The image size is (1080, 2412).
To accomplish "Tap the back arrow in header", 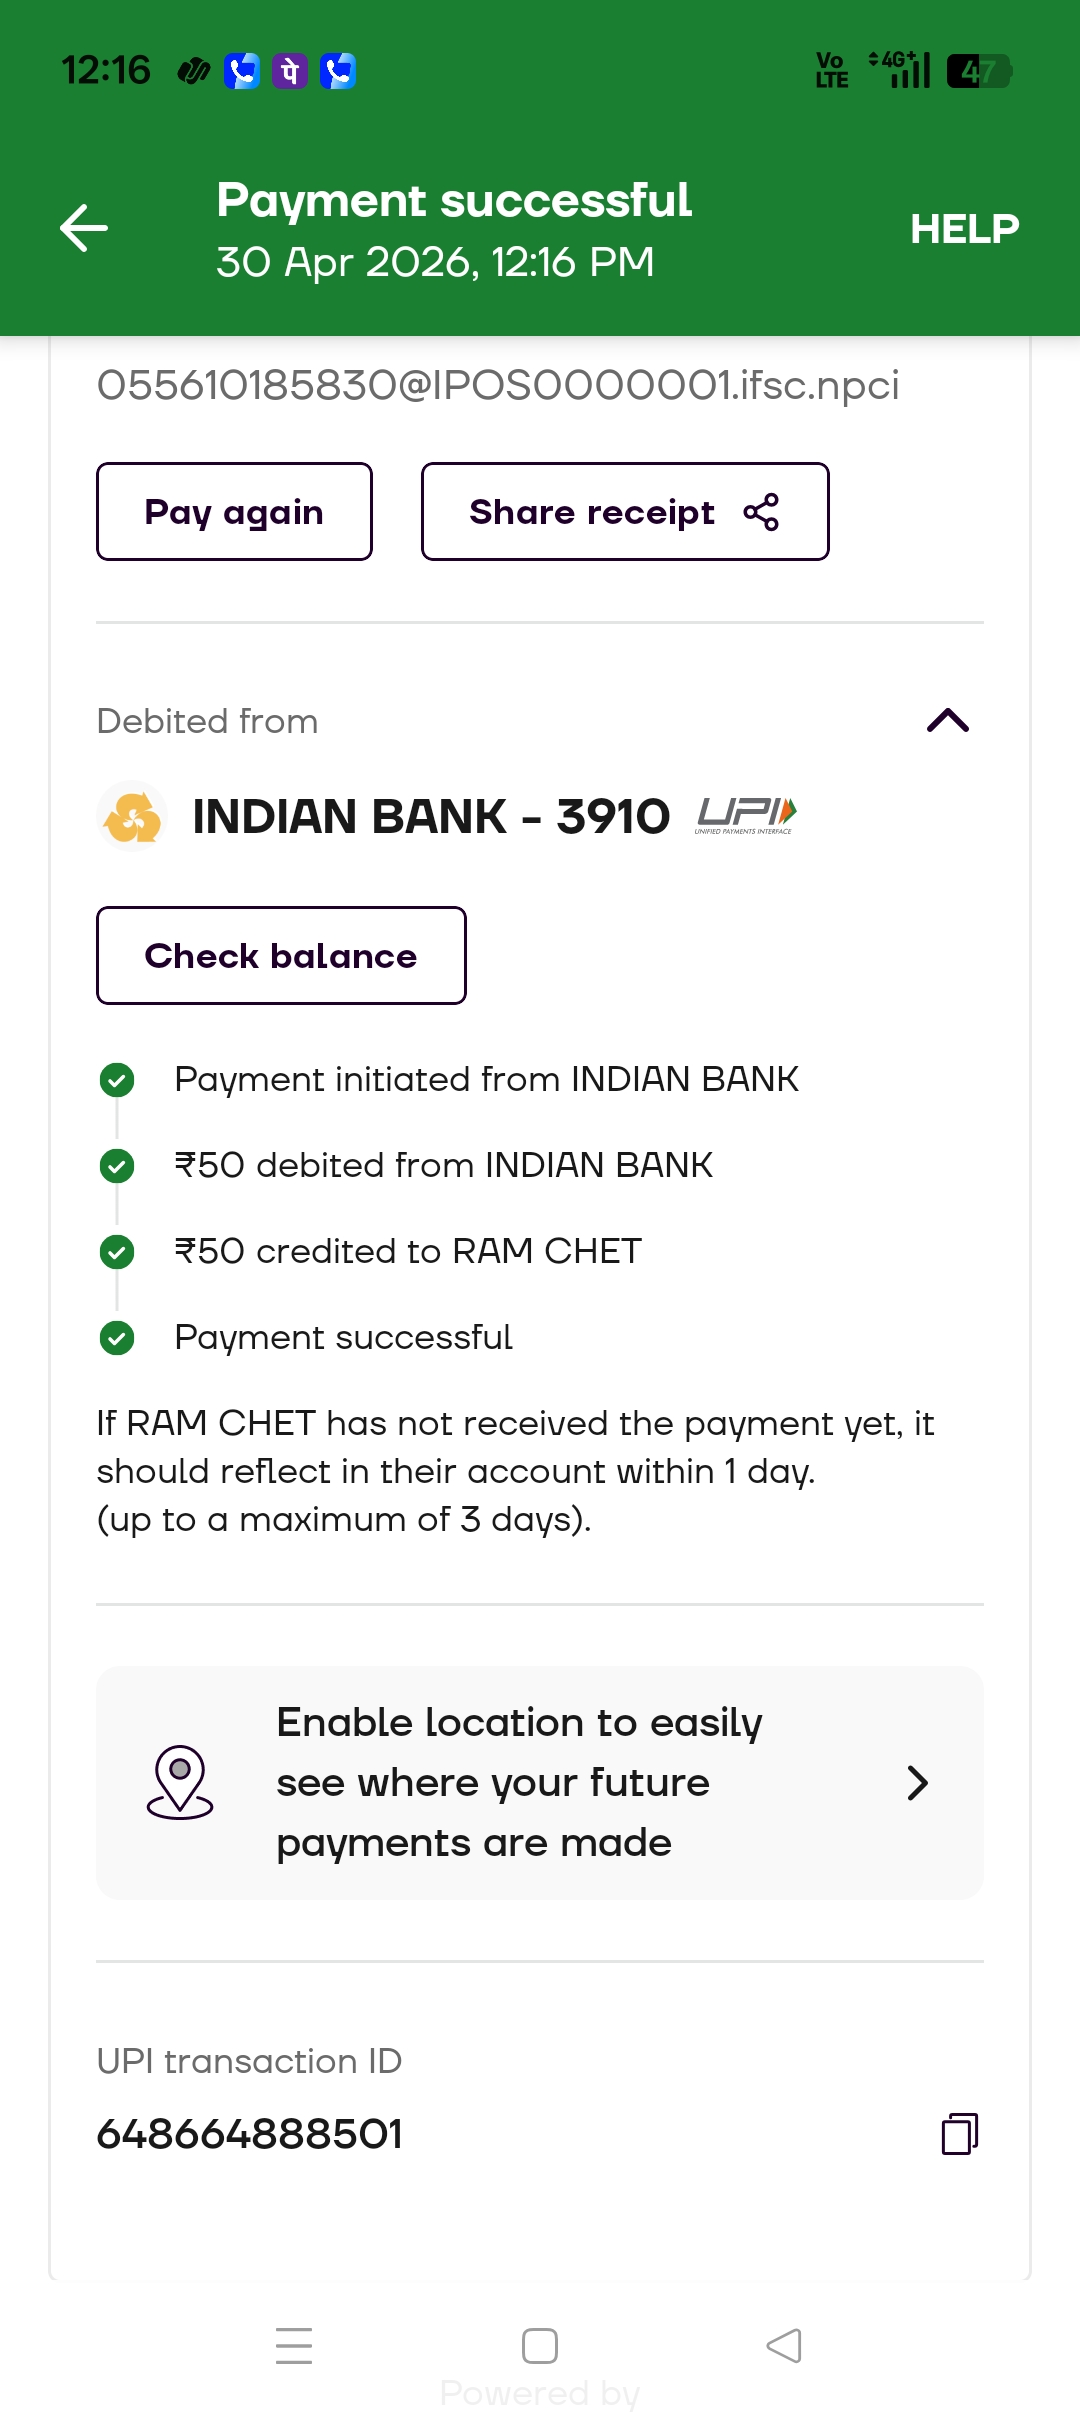I will [84, 228].
